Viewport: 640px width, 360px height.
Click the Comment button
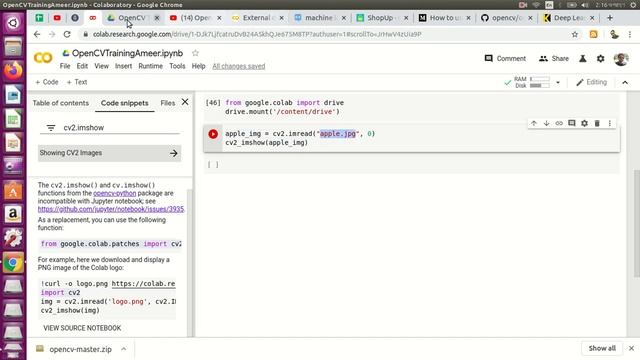(x=505, y=59)
